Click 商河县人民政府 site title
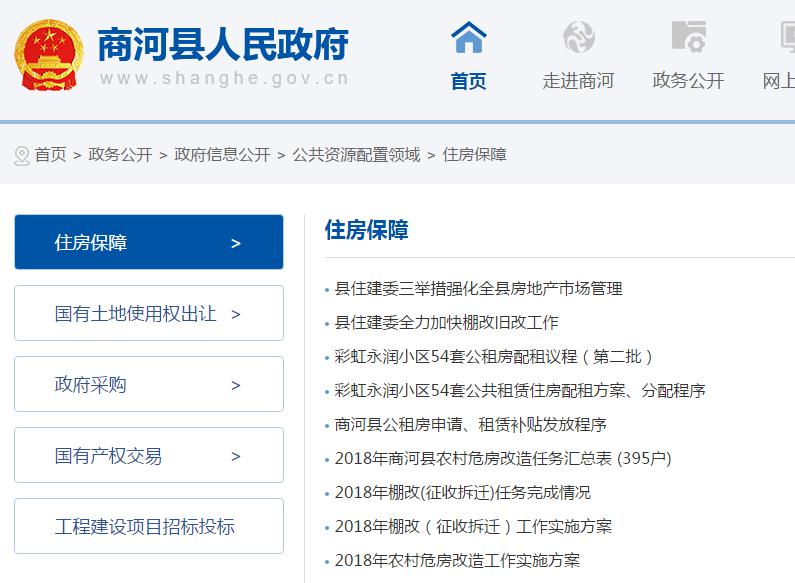Image resolution: width=795 pixels, height=583 pixels. (x=223, y=45)
